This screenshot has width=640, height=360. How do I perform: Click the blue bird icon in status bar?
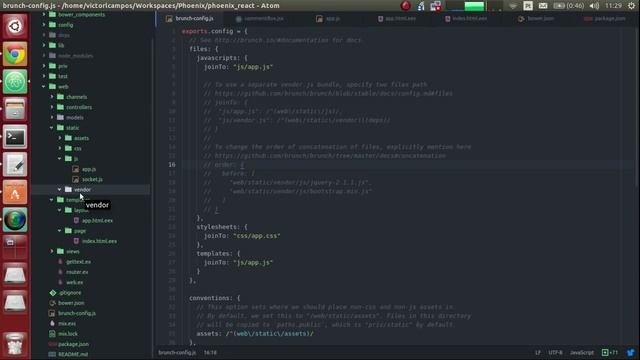631,352
